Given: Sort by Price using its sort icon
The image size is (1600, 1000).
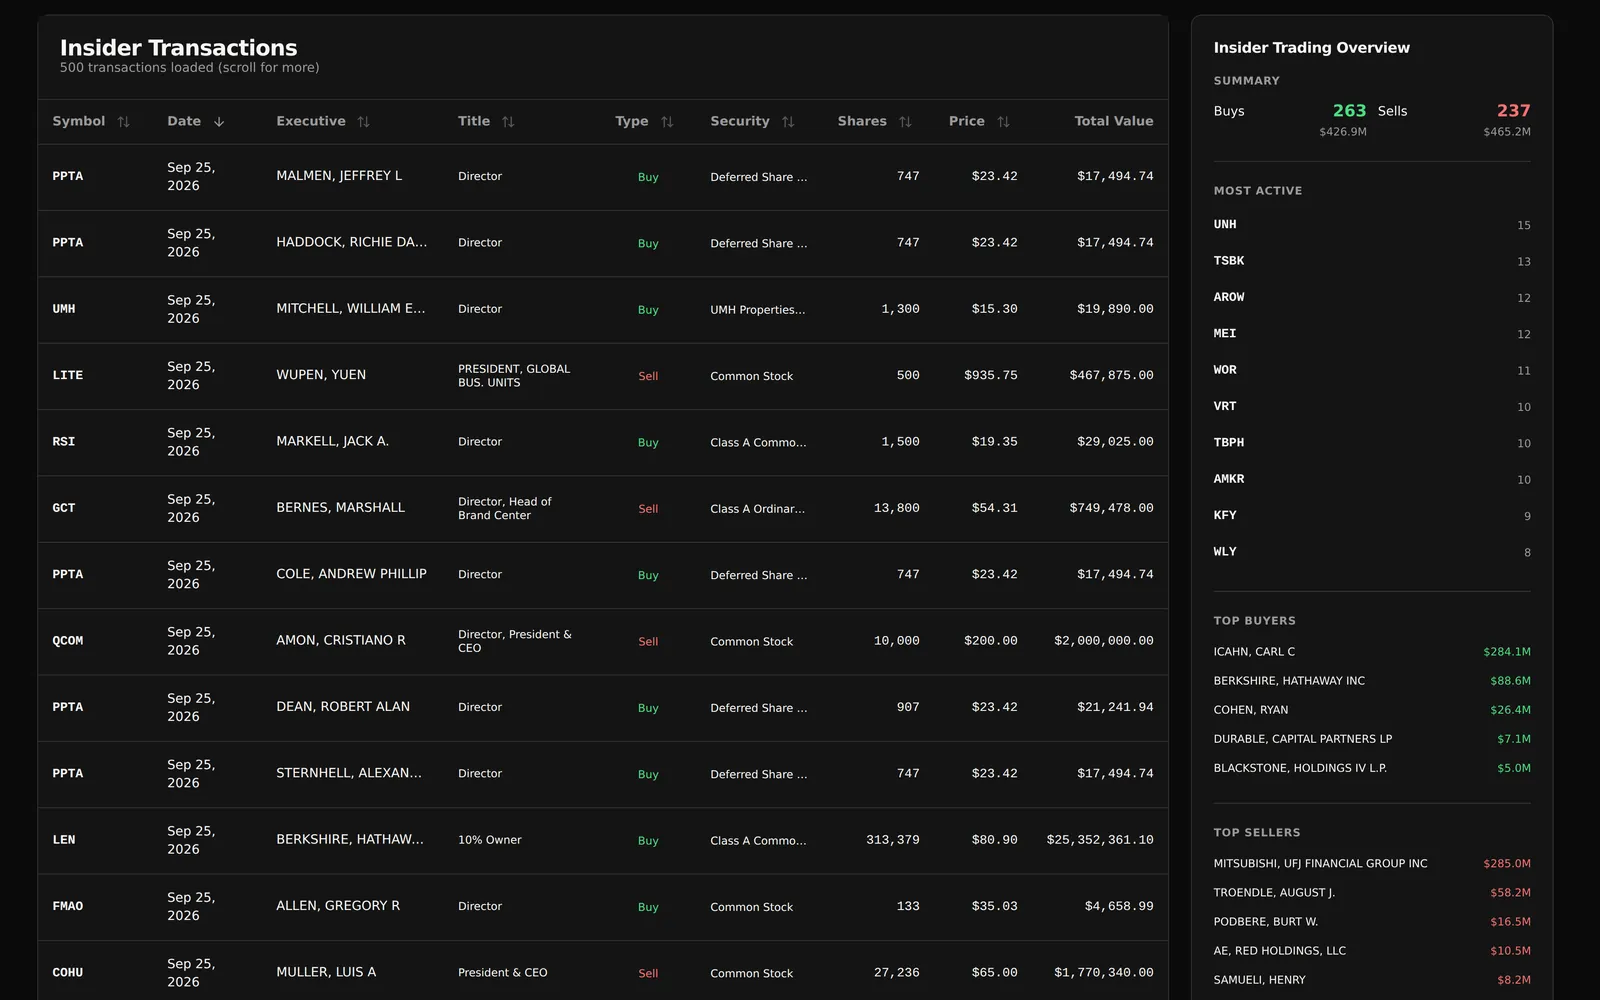Looking at the screenshot, I should click(1003, 122).
